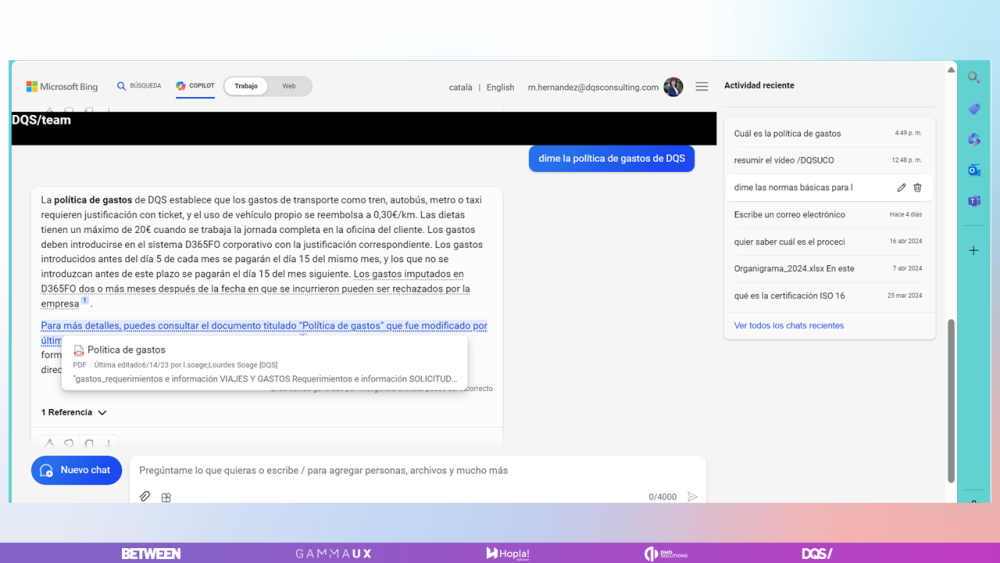1000x563 pixels.
Task: Click the 'Para más detalles' document link
Action: [264, 326]
